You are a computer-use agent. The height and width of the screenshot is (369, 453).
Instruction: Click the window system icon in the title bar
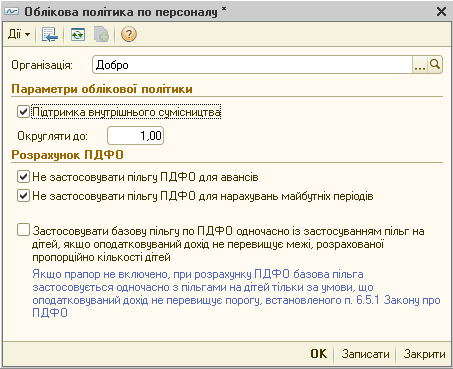click(x=11, y=12)
